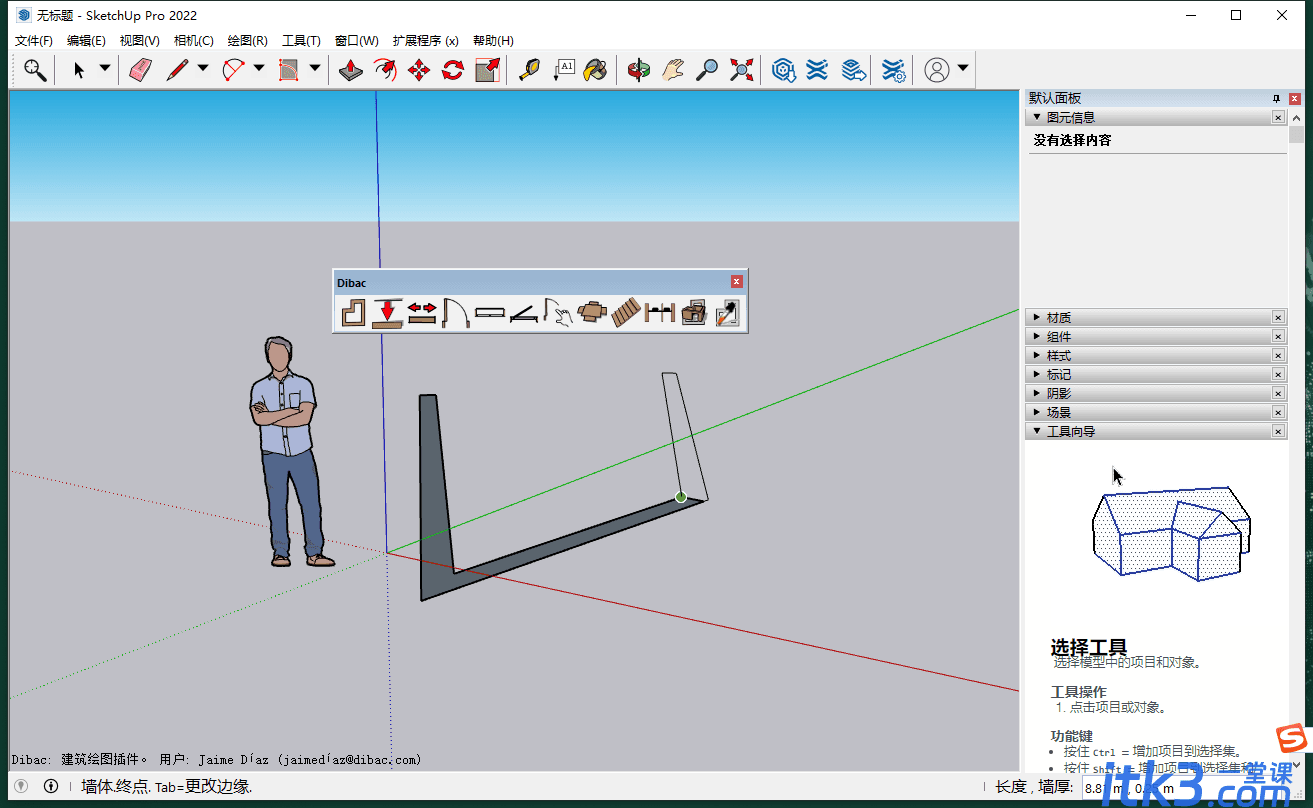Collapse the 图元信息 panel
Image resolution: width=1313 pixels, height=808 pixels.
pyautogui.click(x=1037, y=117)
